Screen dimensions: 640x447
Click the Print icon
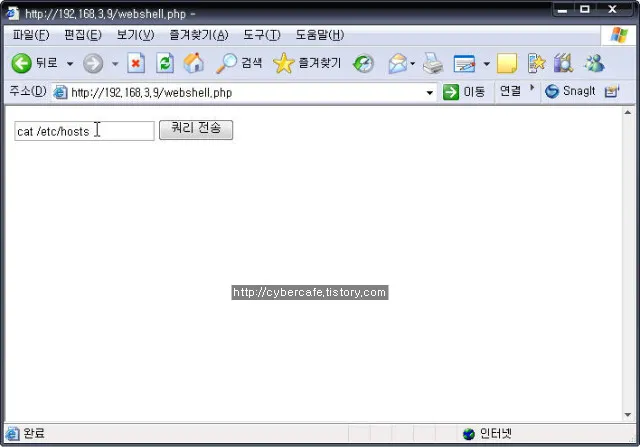tap(432, 63)
